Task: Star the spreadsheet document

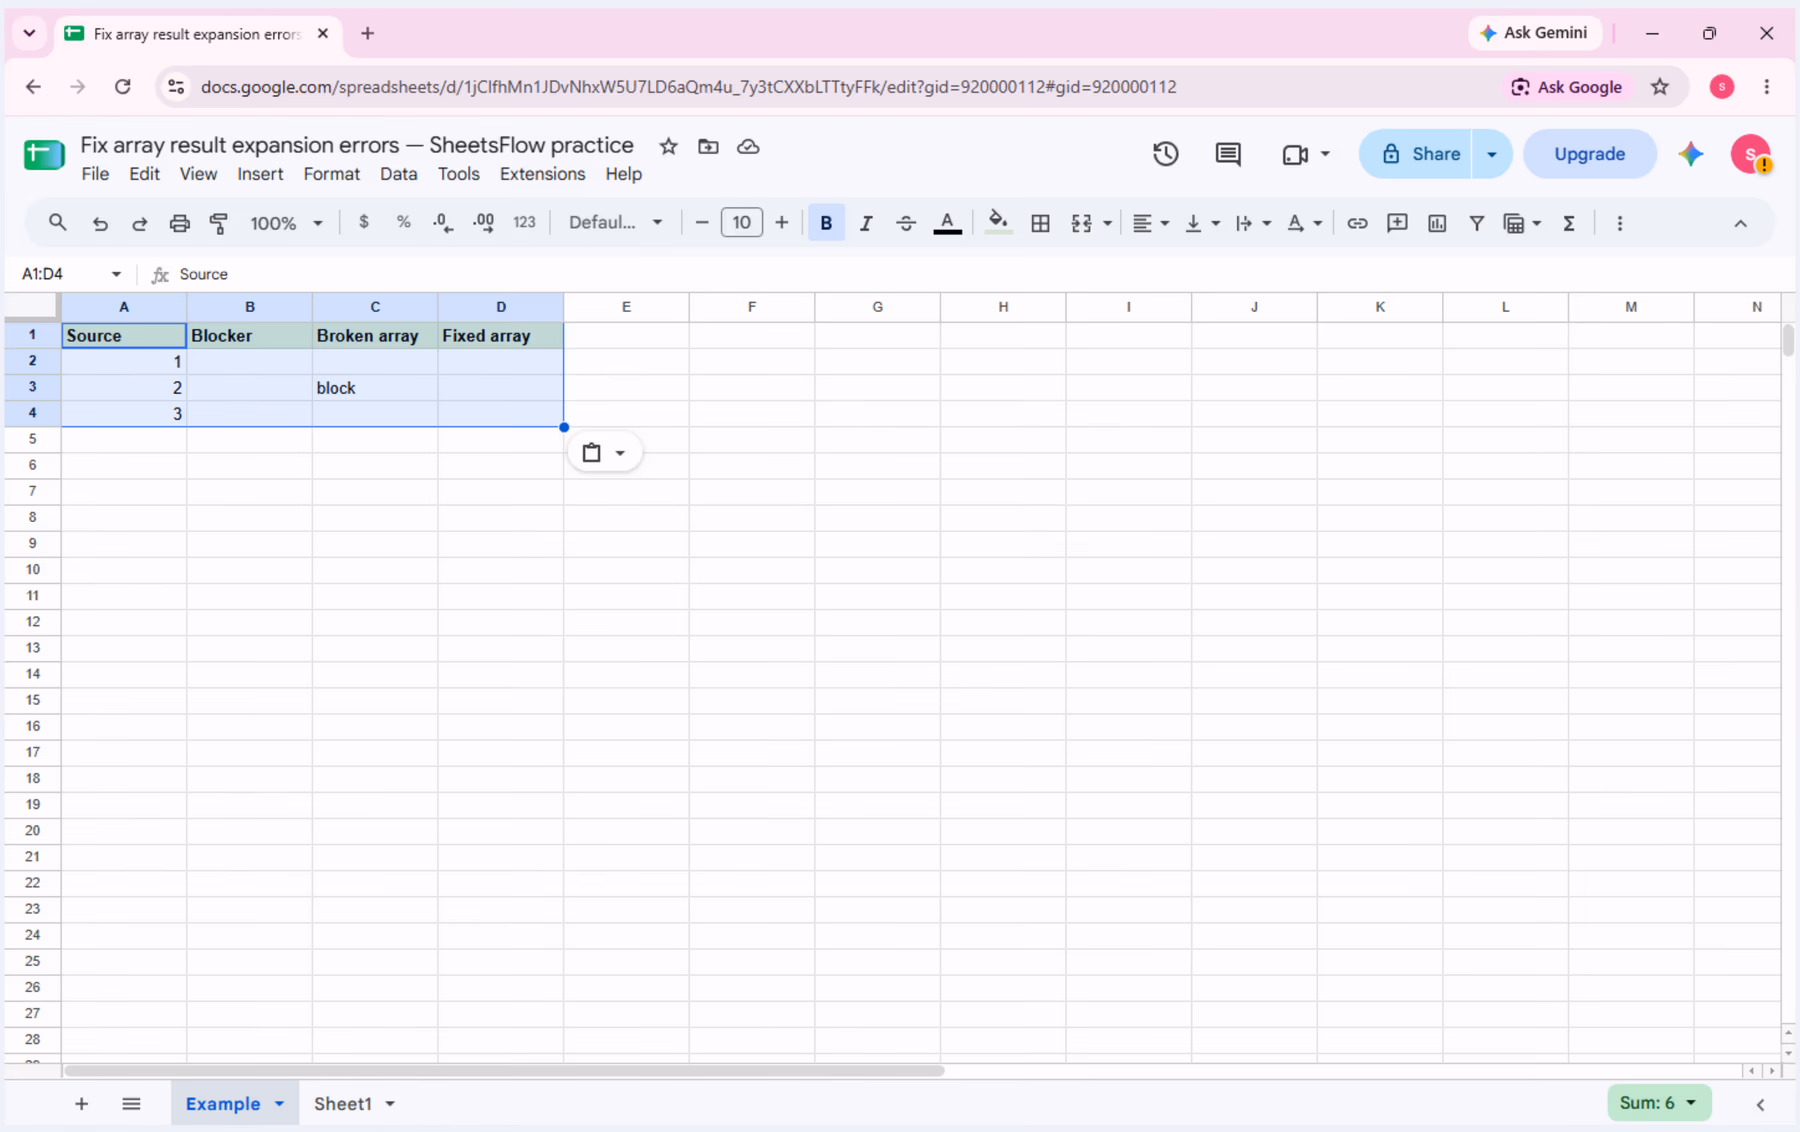Action: point(669,147)
